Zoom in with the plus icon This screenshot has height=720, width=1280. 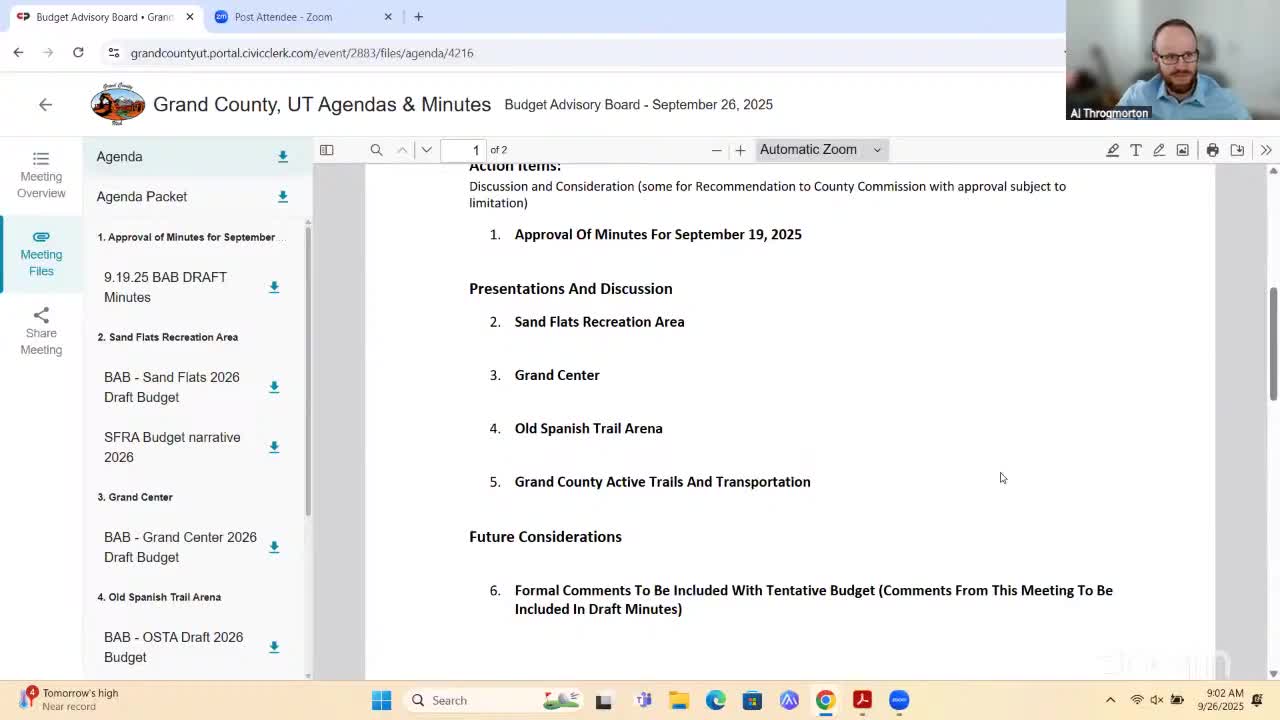click(x=740, y=150)
